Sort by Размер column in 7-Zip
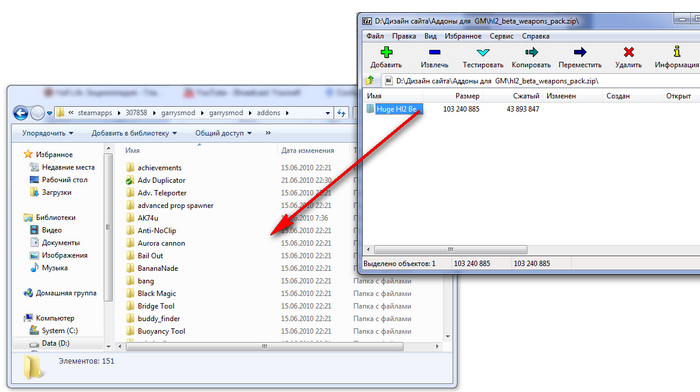 [x=467, y=96]
